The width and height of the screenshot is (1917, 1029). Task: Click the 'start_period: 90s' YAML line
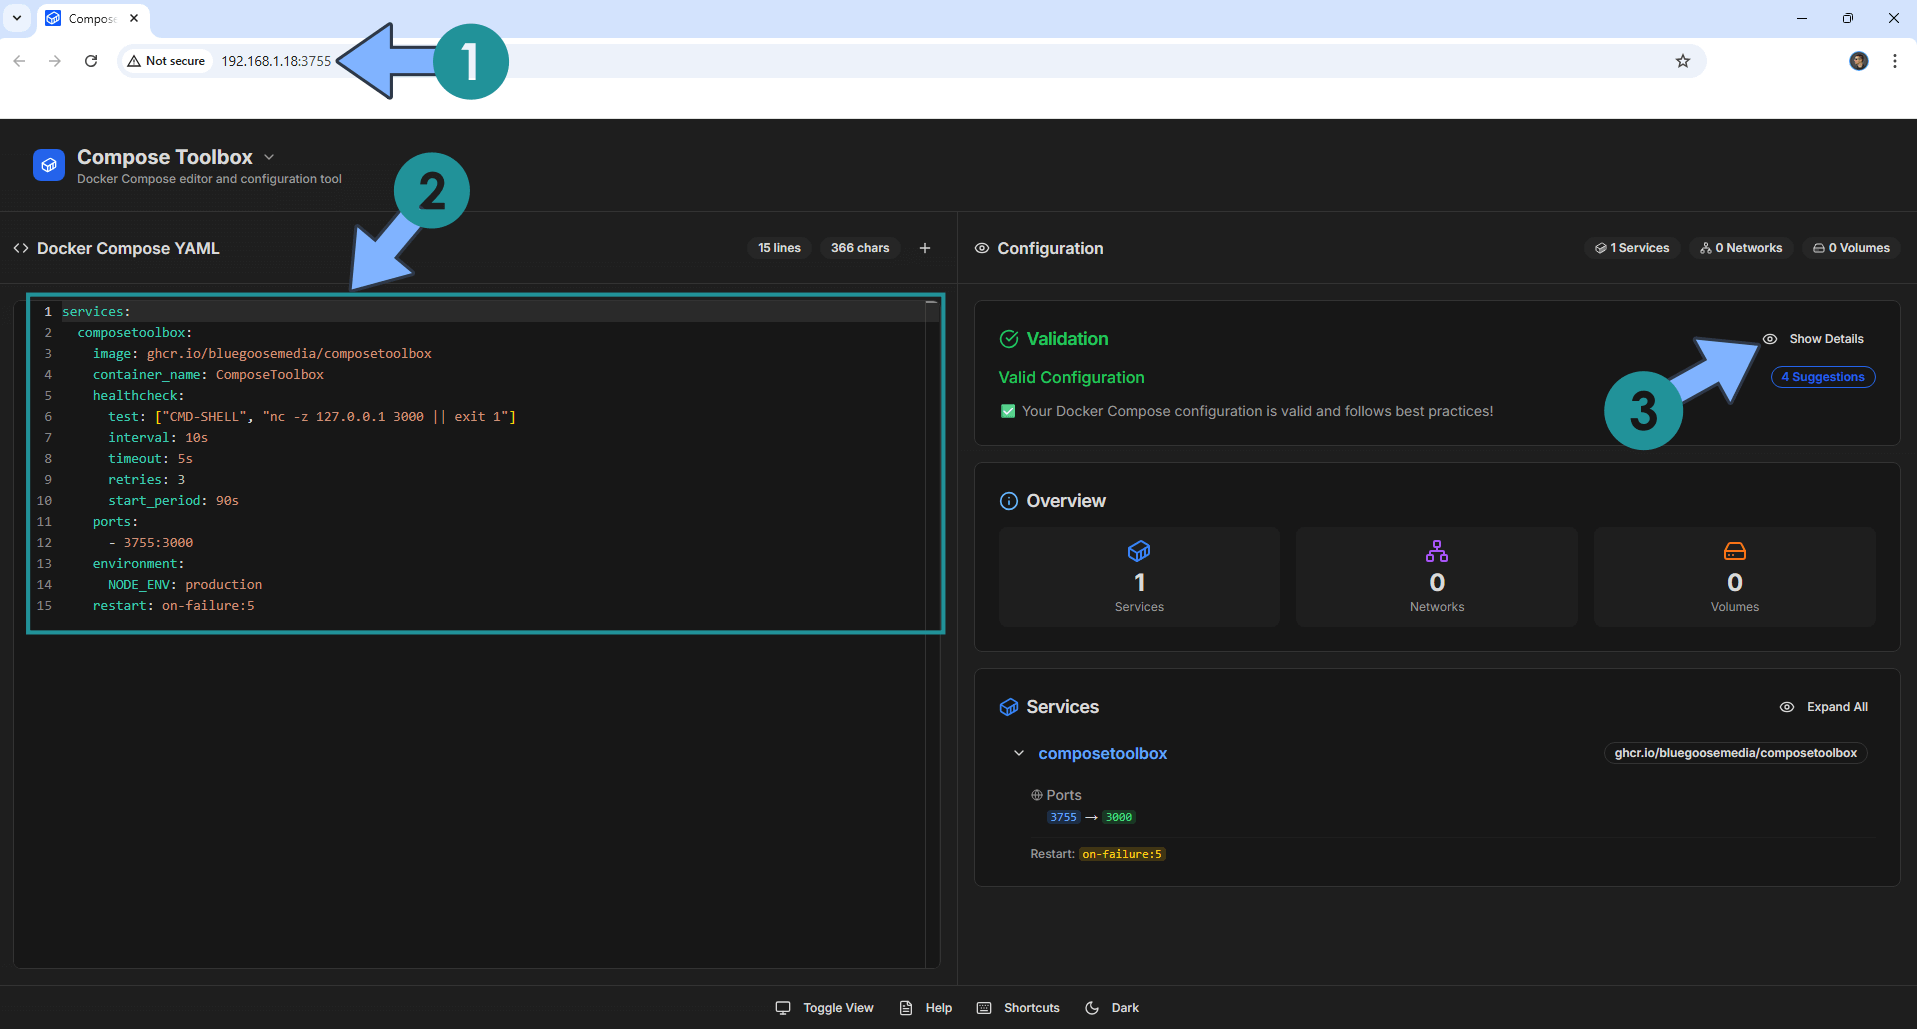click(173, 500)
